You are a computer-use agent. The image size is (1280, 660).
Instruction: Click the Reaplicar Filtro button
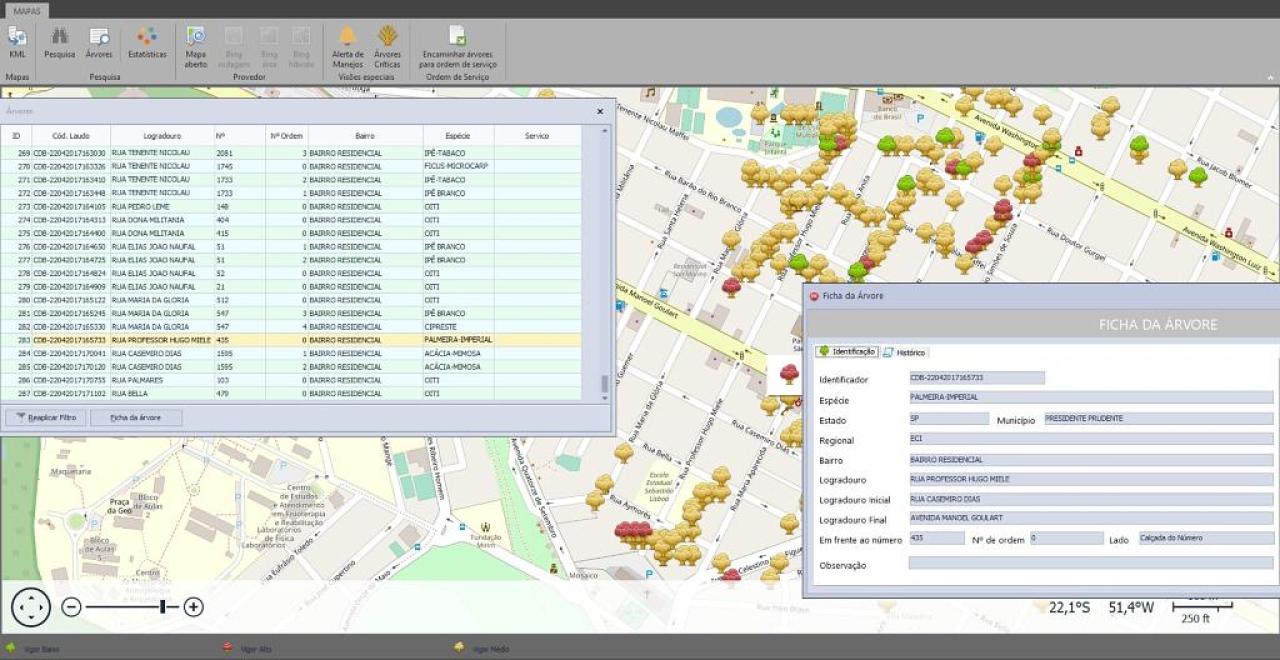click(45, 417)
